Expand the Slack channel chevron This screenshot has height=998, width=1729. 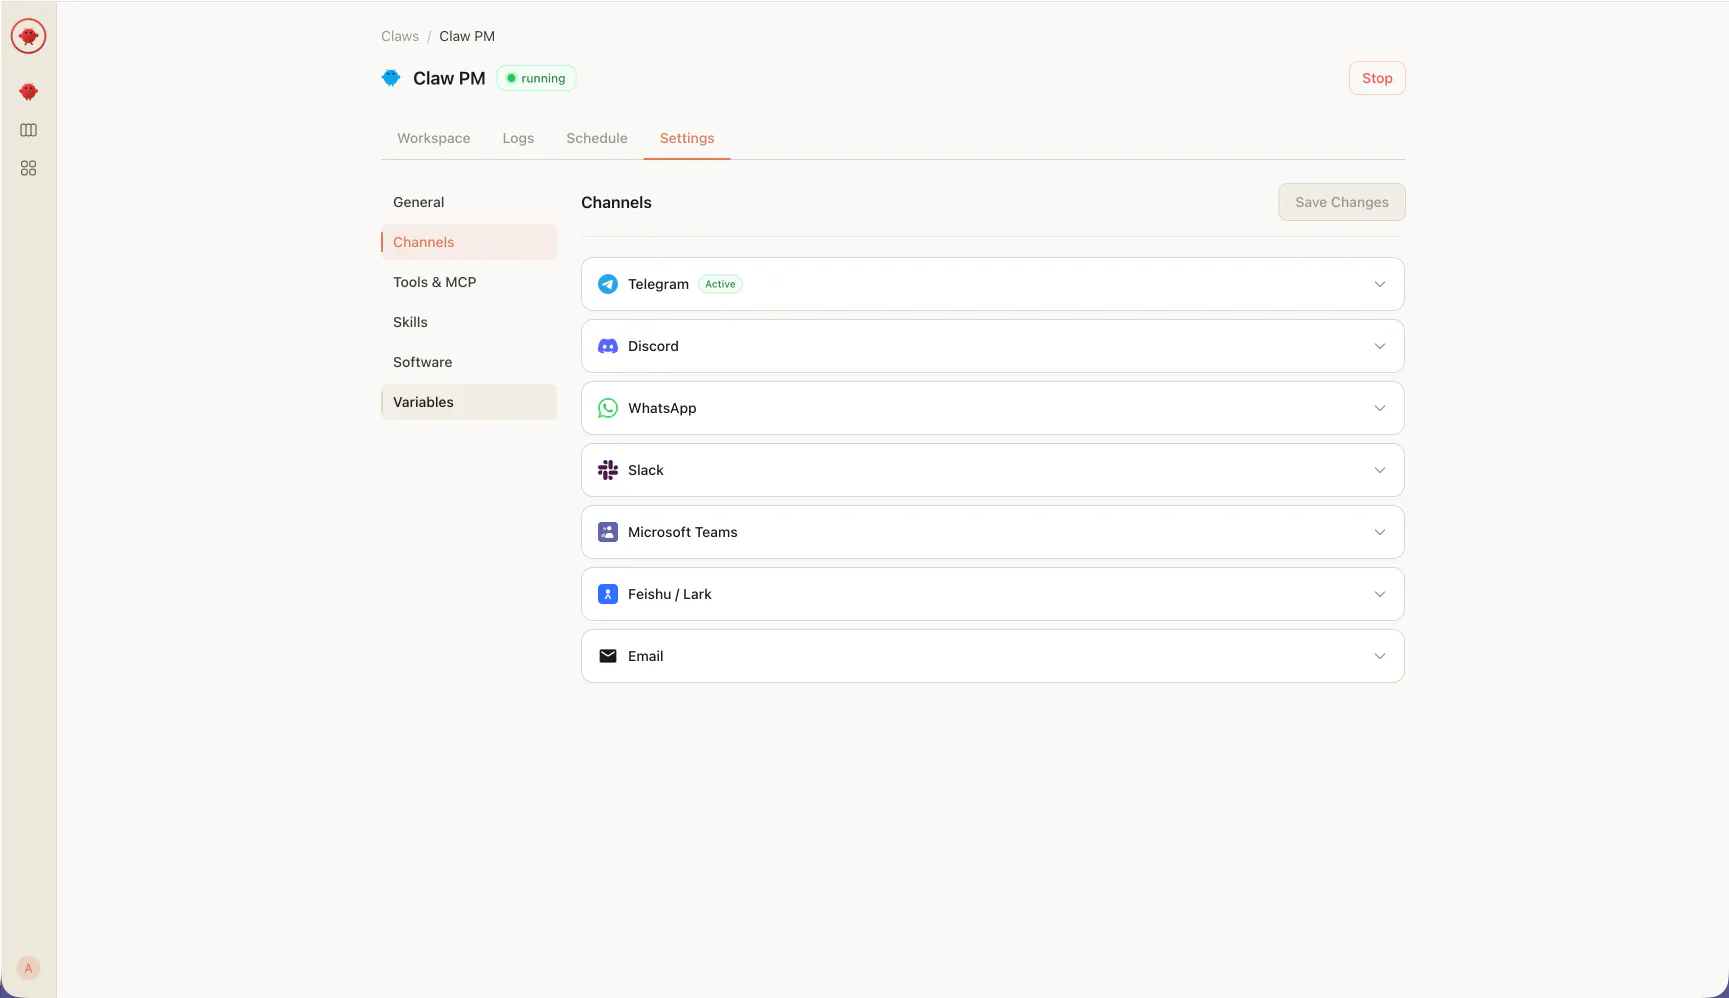[1380, 470]
